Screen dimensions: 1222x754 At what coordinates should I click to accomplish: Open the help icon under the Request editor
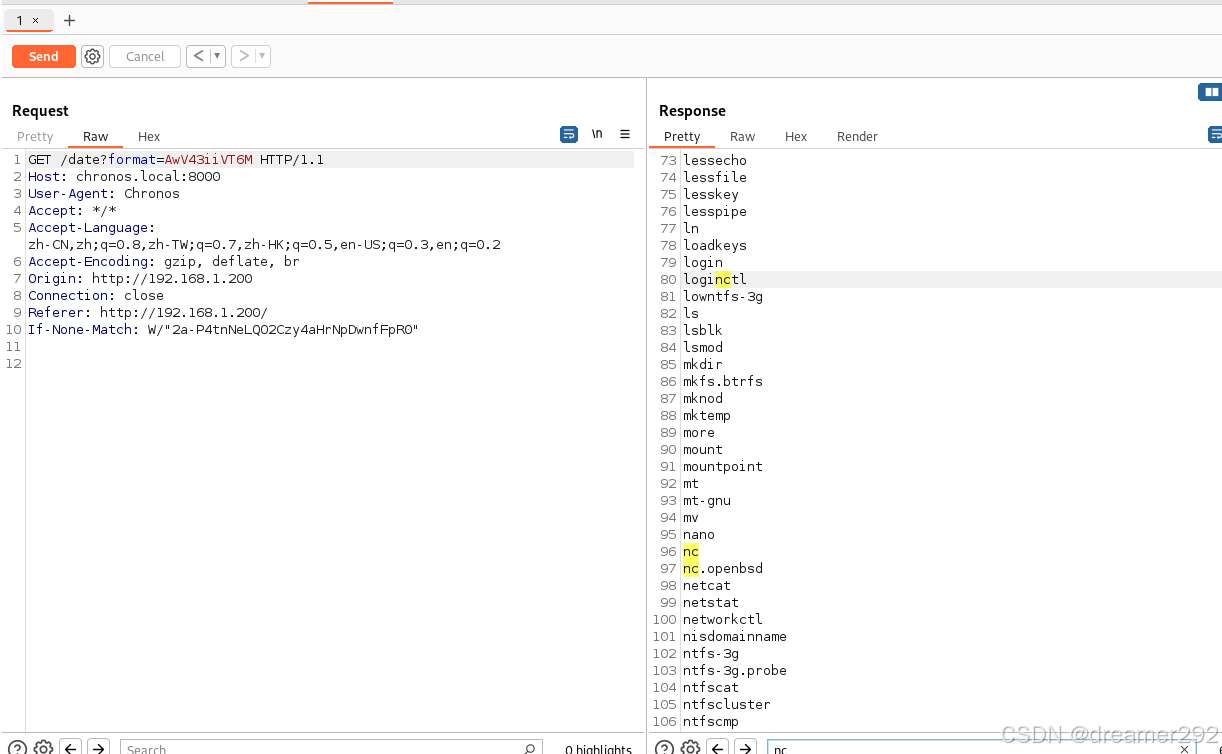(16, 748)
